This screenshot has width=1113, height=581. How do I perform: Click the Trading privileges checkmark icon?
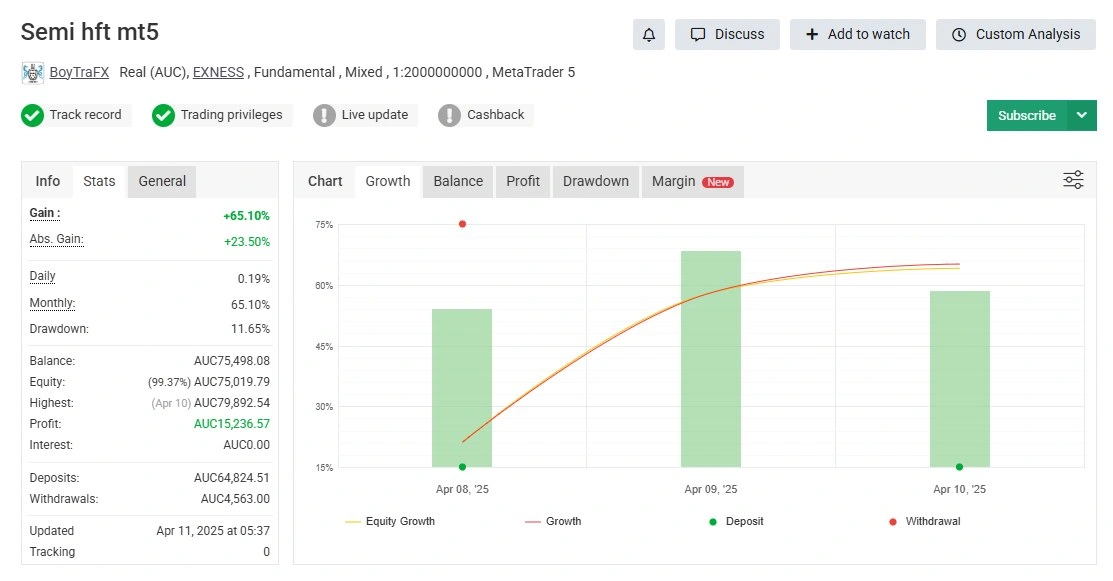(x=163, y=116)
